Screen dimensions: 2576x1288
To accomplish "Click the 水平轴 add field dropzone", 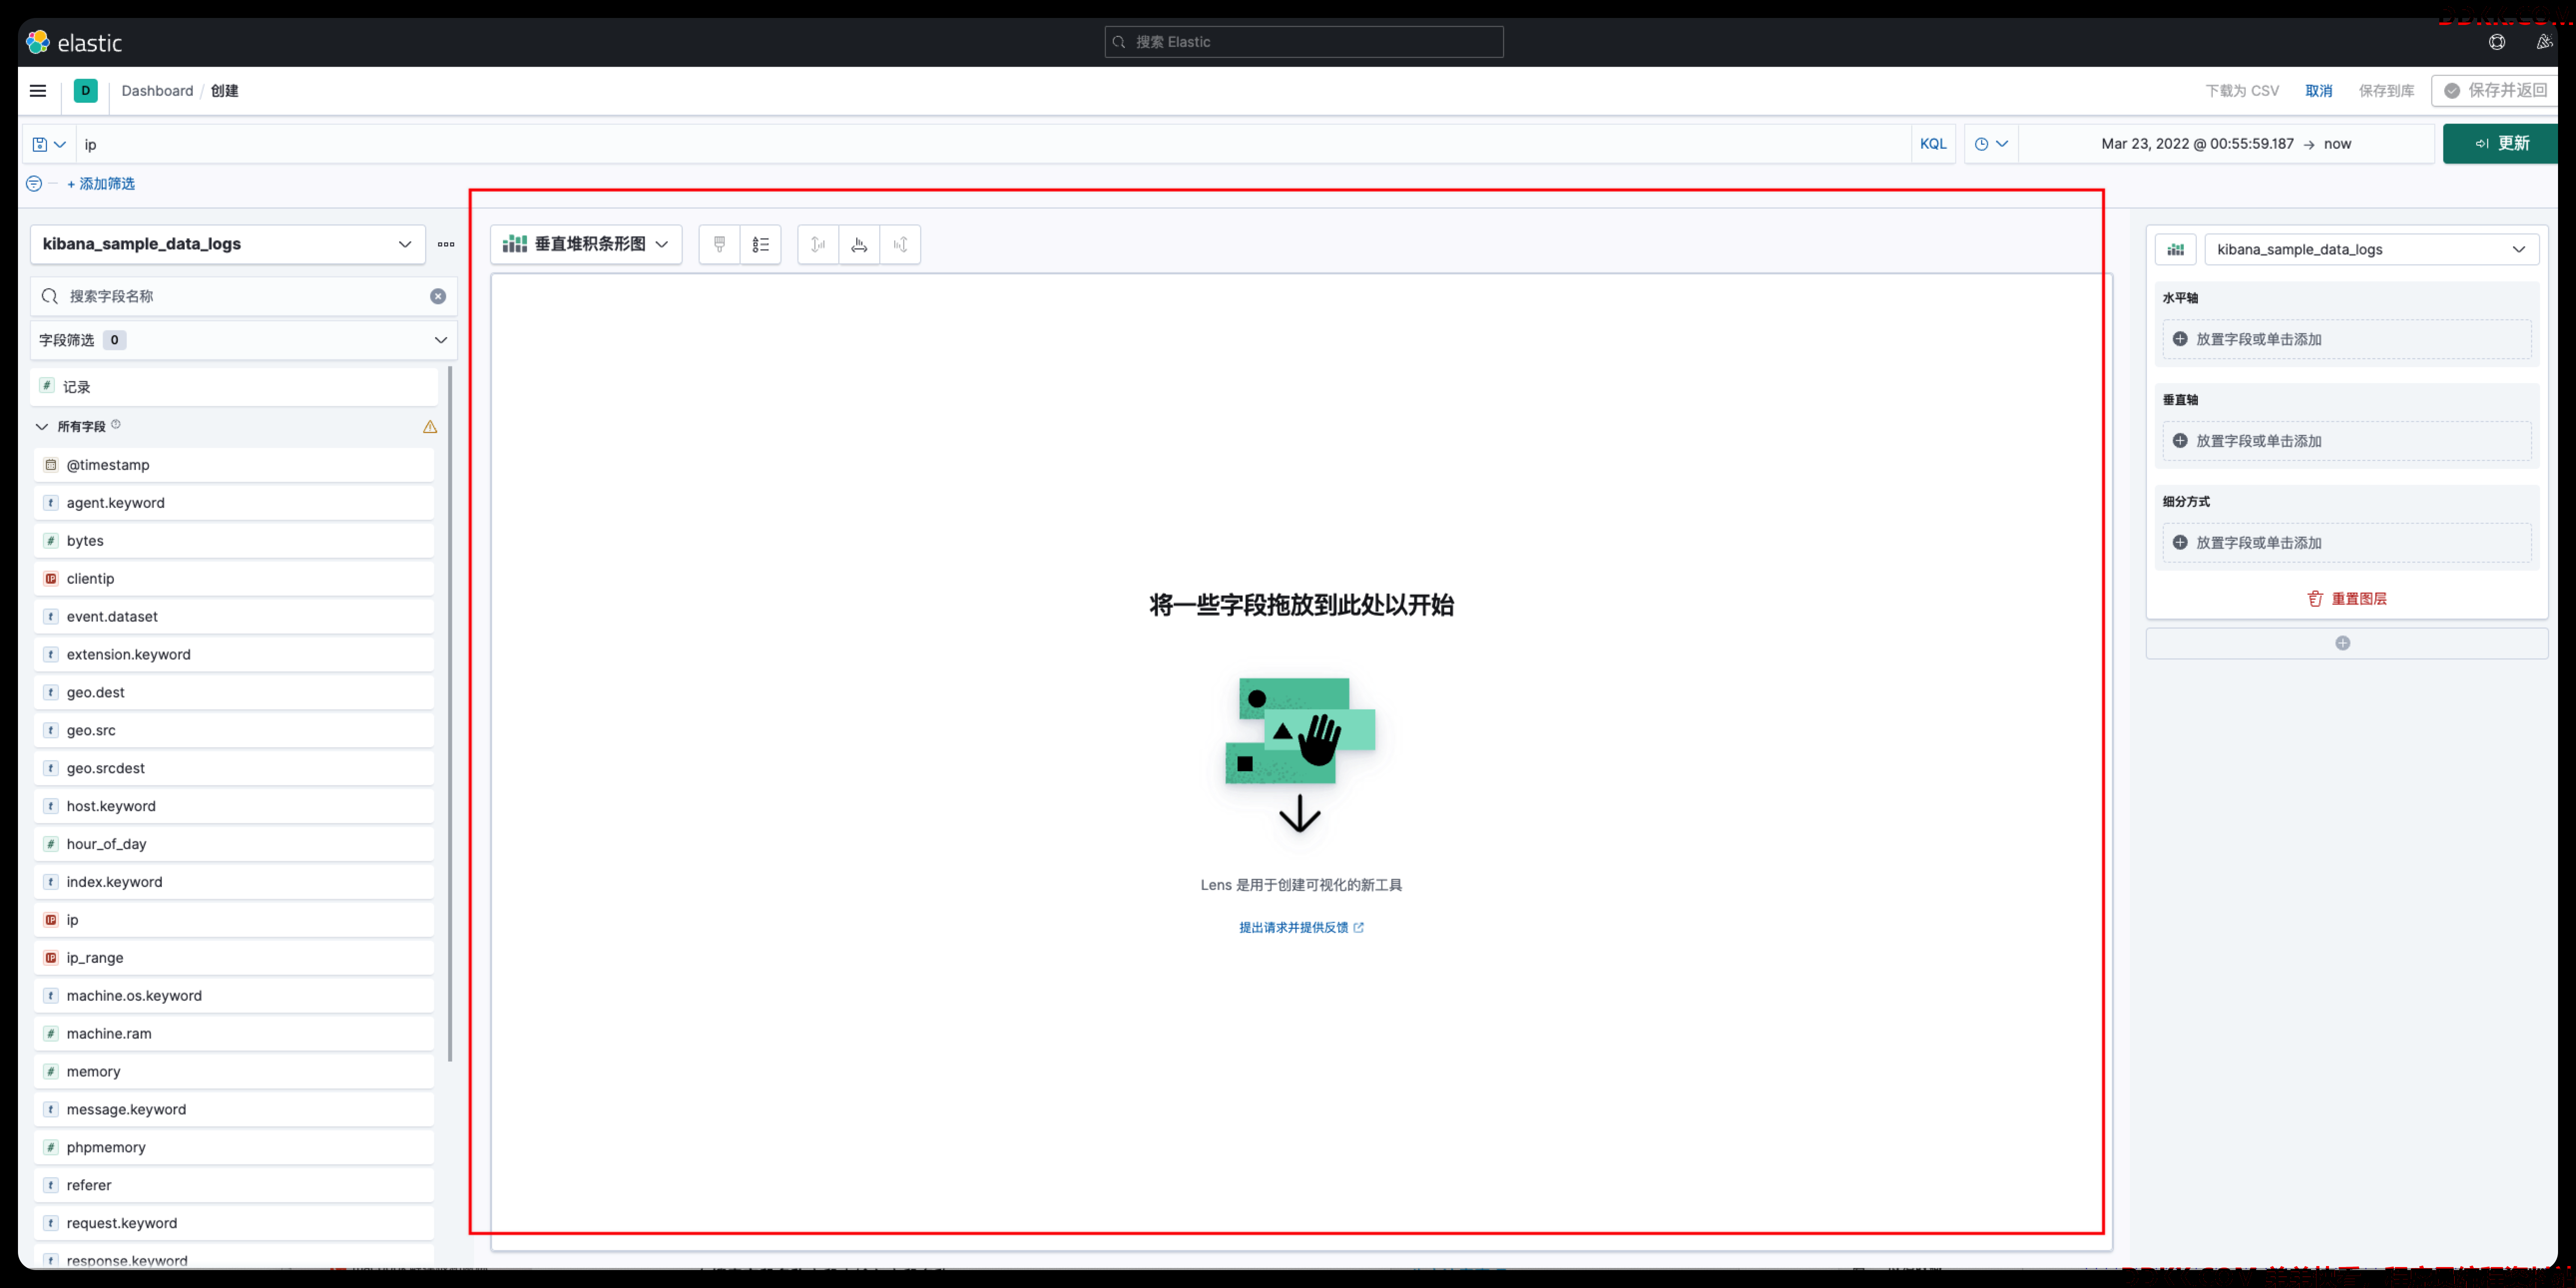I will point(2346,339).
